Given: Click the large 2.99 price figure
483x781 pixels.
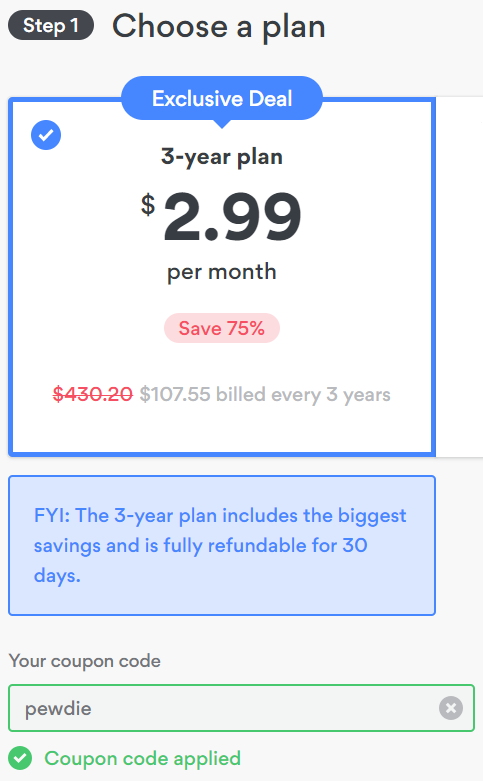Looking at the screenshot, I should point(232,217).
